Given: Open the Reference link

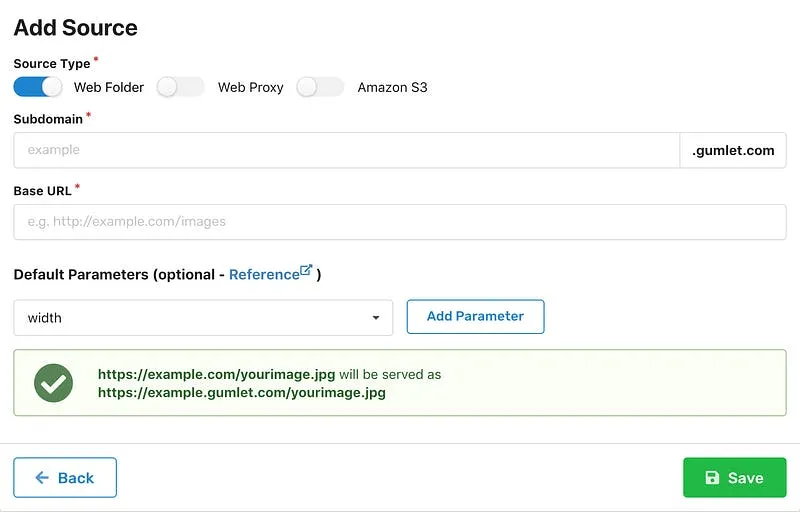Looking at the screenshot, I should 264,275.
